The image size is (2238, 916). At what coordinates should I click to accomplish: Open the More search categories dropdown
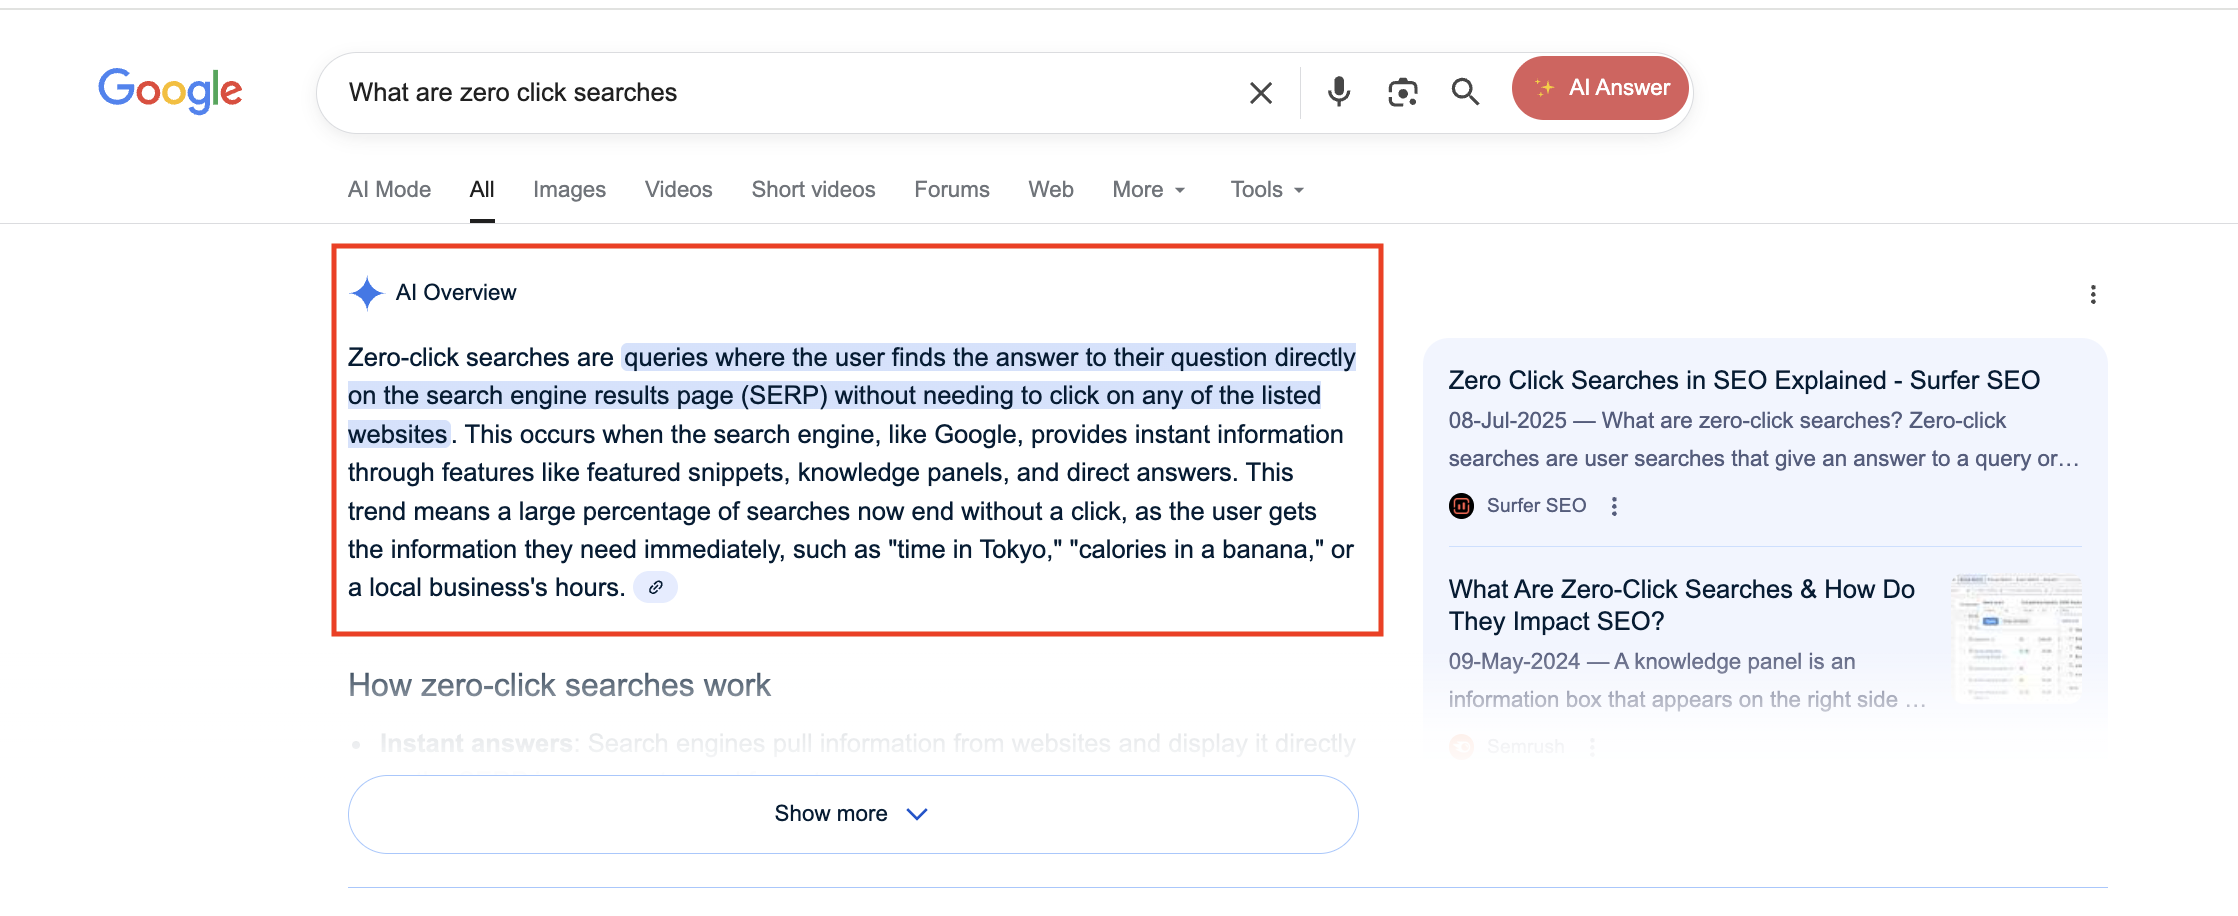coord(1147,189)
